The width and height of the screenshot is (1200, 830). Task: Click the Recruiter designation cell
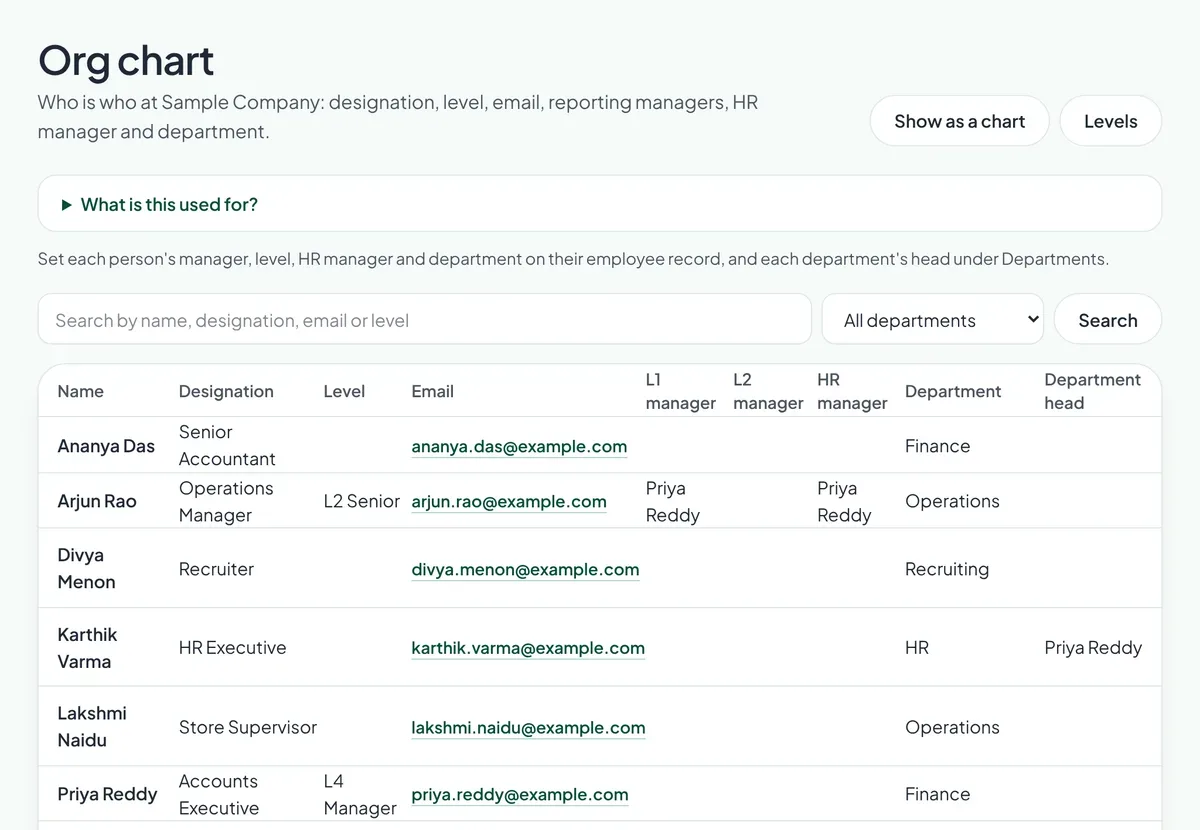click(x=216, y=569)
